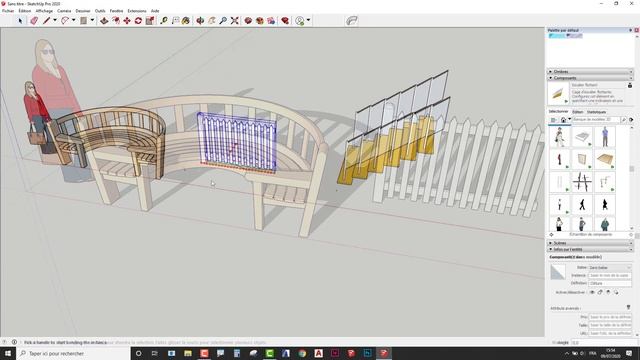Open the Extension Warehouse icon
The width and height of the screenshot is (640, 360).
[x=260, y=21]
